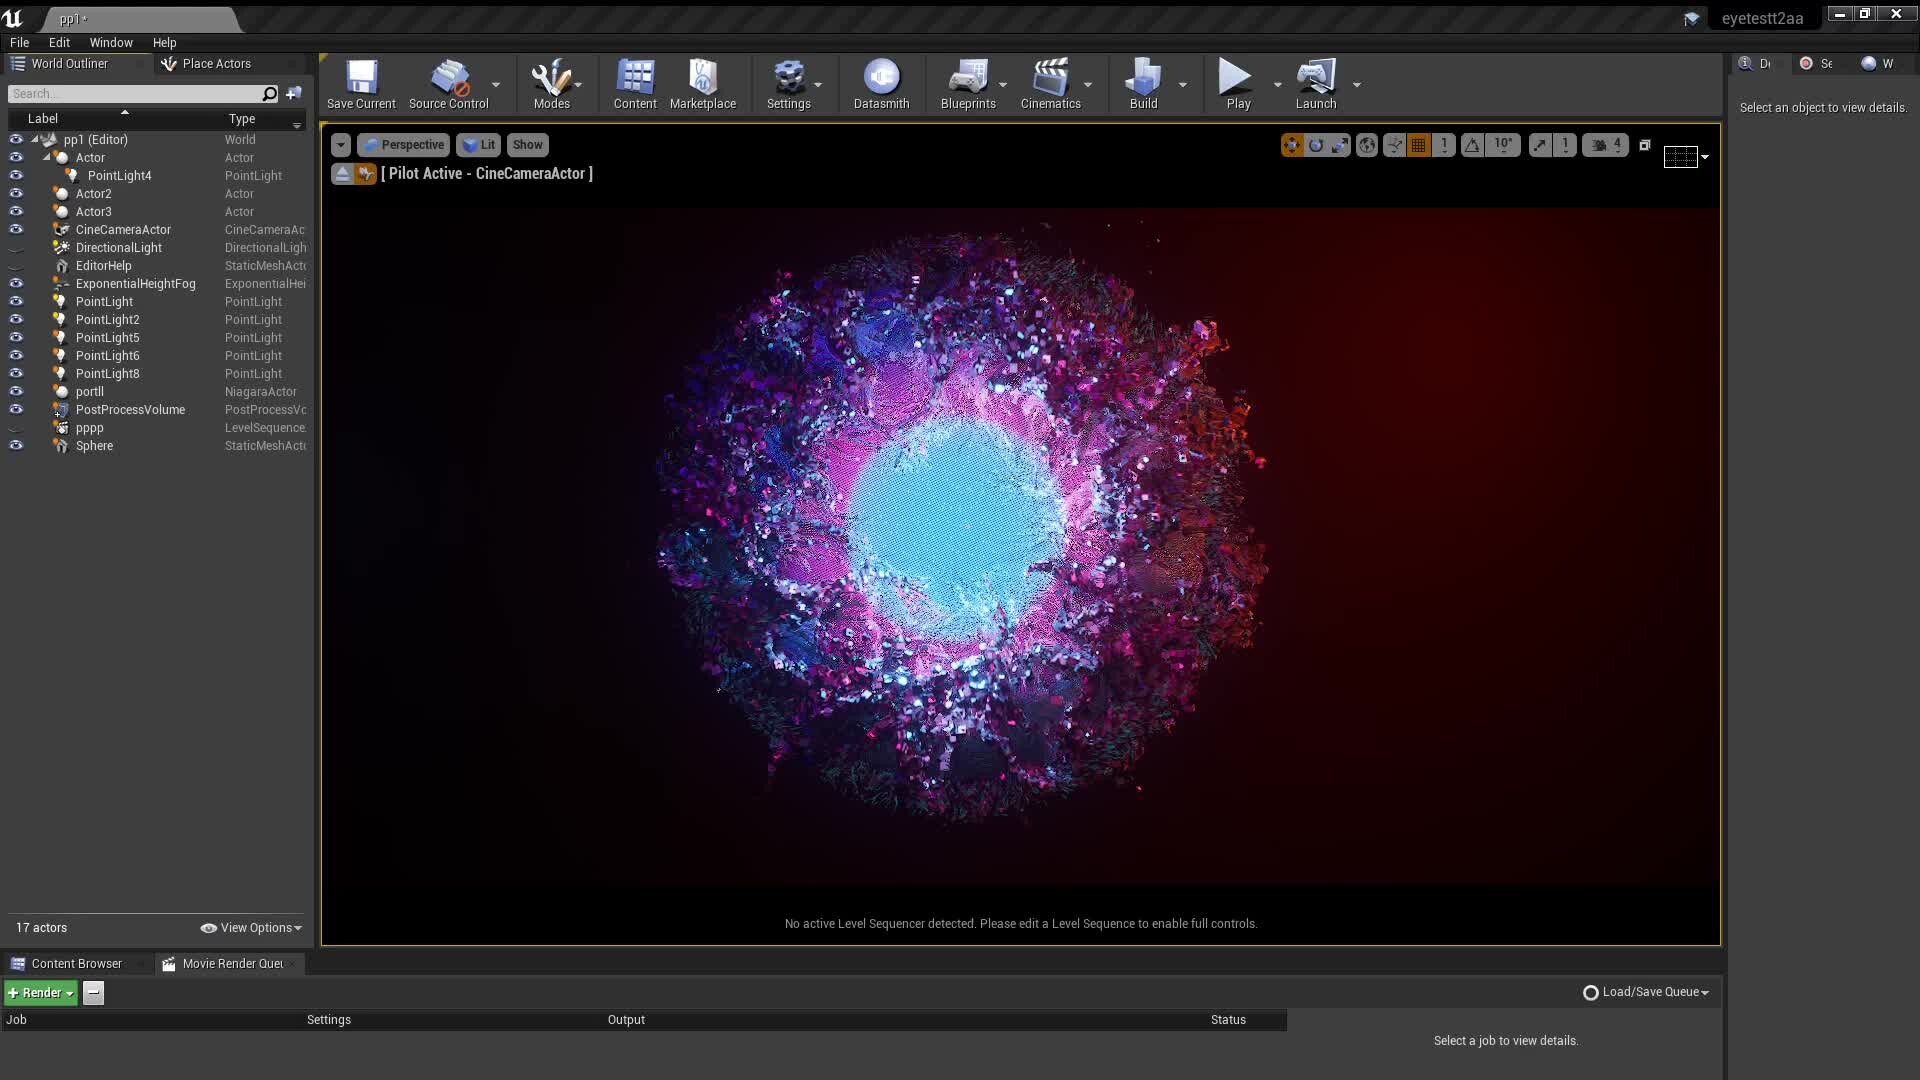Open the Show flags dropdown
1920x1080 pixels.
pyautogui.click(x=527, y=145)
